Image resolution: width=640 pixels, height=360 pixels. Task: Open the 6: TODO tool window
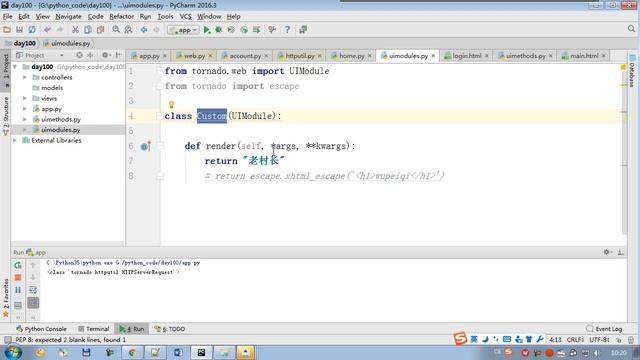coord(170,329)
